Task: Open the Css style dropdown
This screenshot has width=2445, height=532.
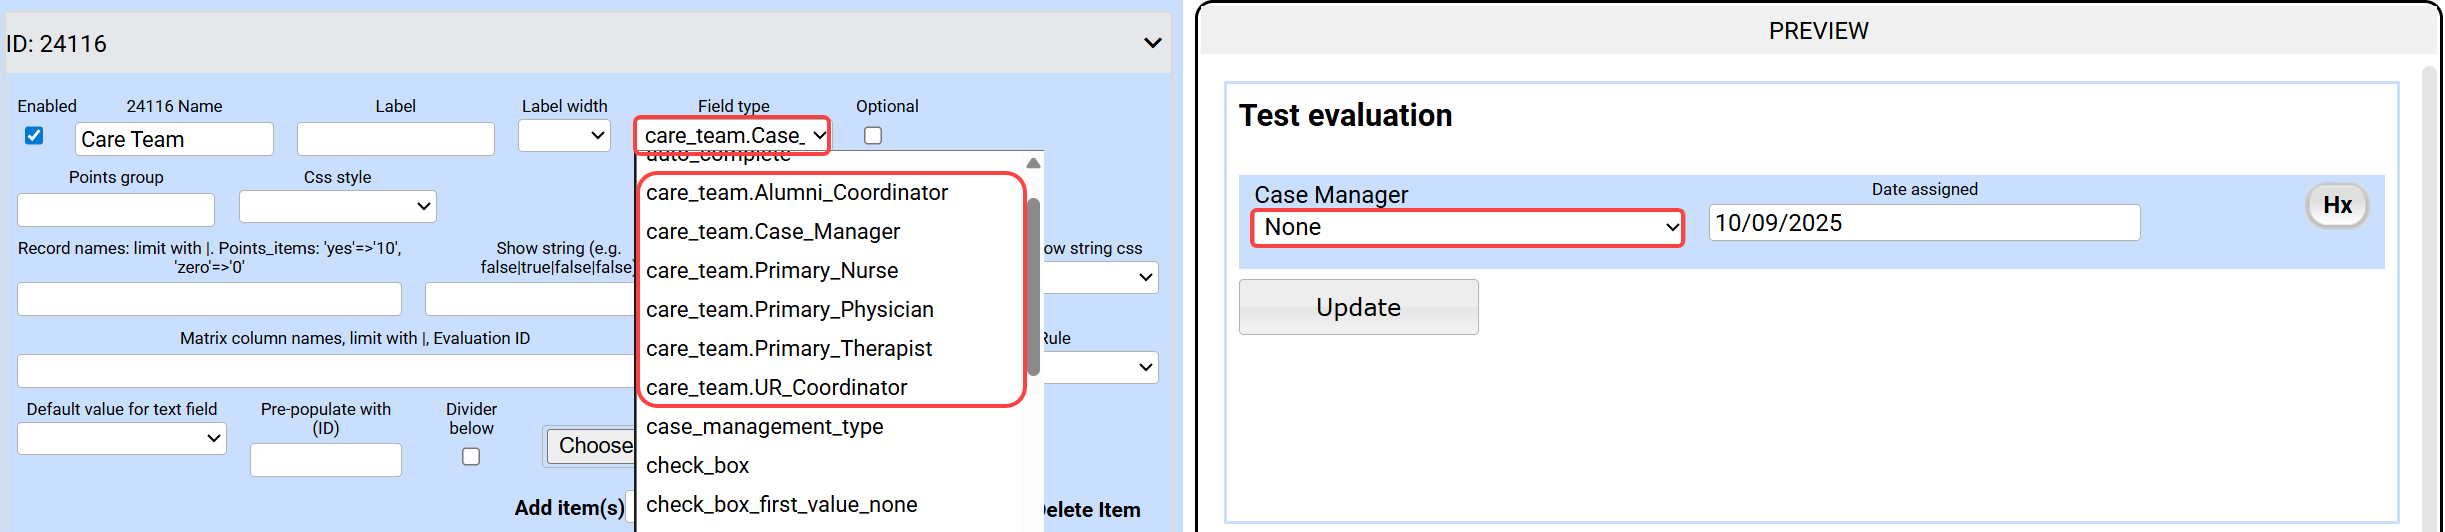Action: tap(338, 206)
